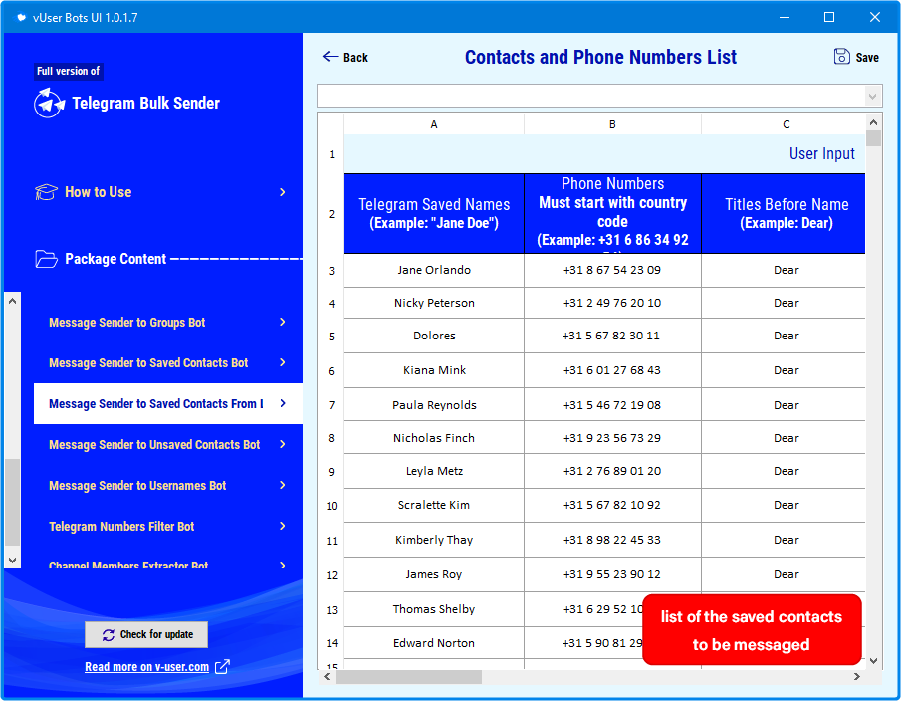Image resolution: width=901 pixels, height=701 pixels.
Task: Select the 'Dolores' name cell
Action: click(434, 336)
